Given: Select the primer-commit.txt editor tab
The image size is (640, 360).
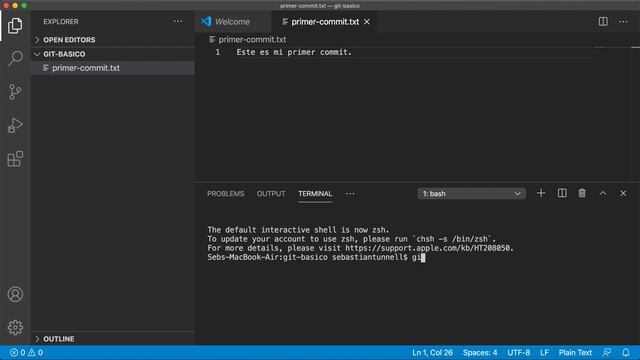Looking at the screenshot, I should [x=325, y=22].
